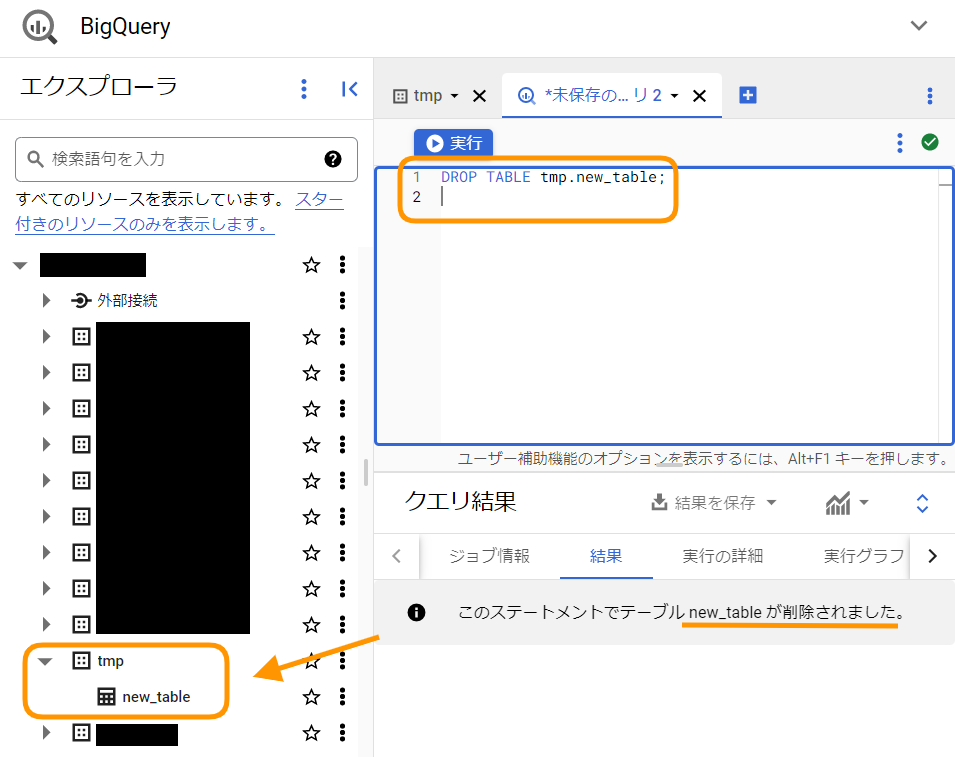Open more options for the top project
Screen dimensions: 955x757
342,264
